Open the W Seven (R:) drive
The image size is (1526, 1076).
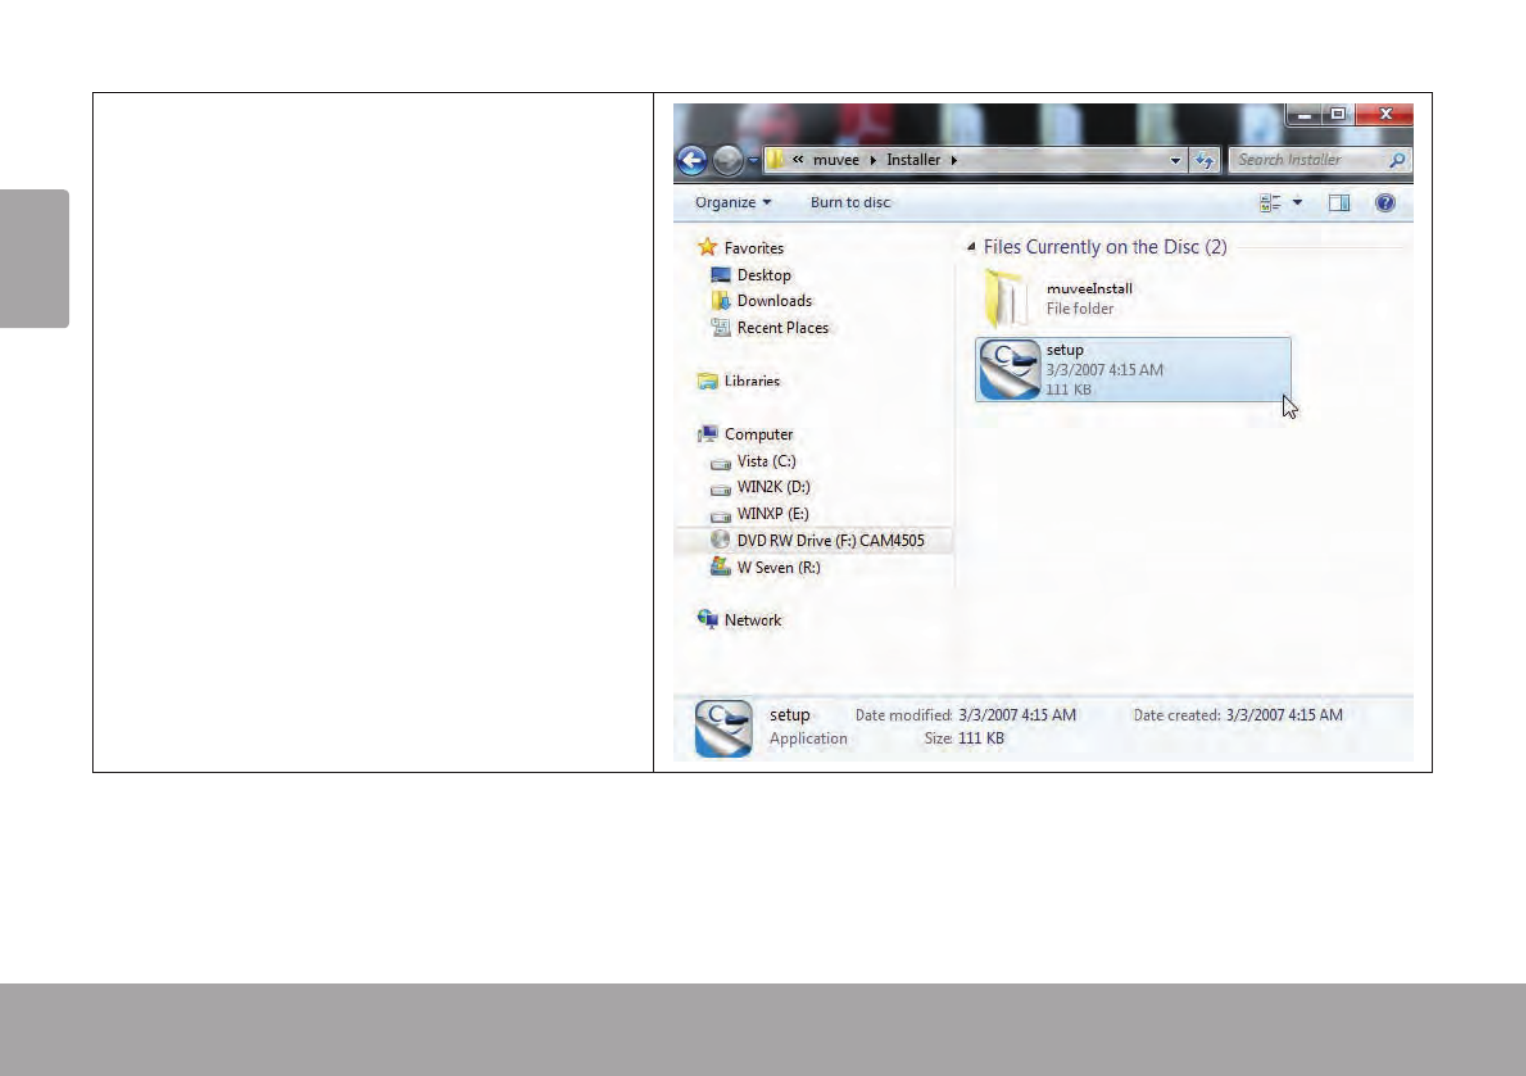click(x=779, y=567)
